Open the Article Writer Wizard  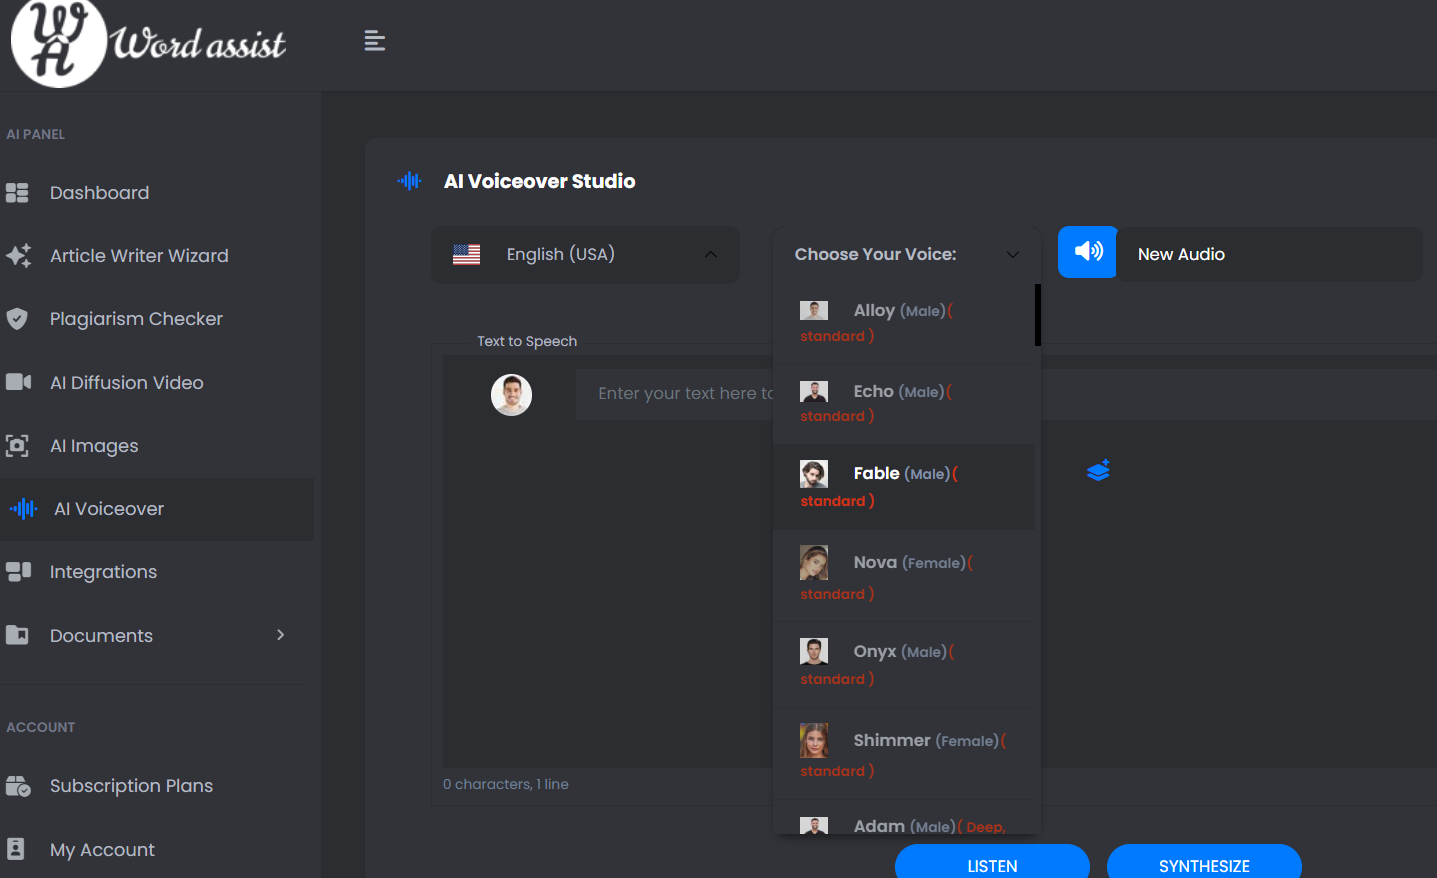point(139,256)
